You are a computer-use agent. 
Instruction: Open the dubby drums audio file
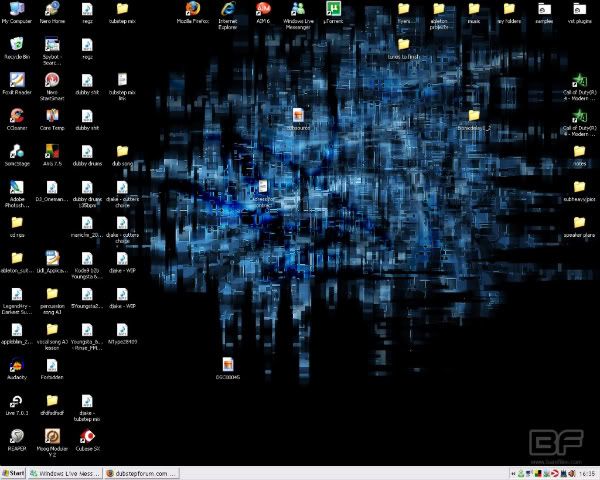tap(87, 155)
